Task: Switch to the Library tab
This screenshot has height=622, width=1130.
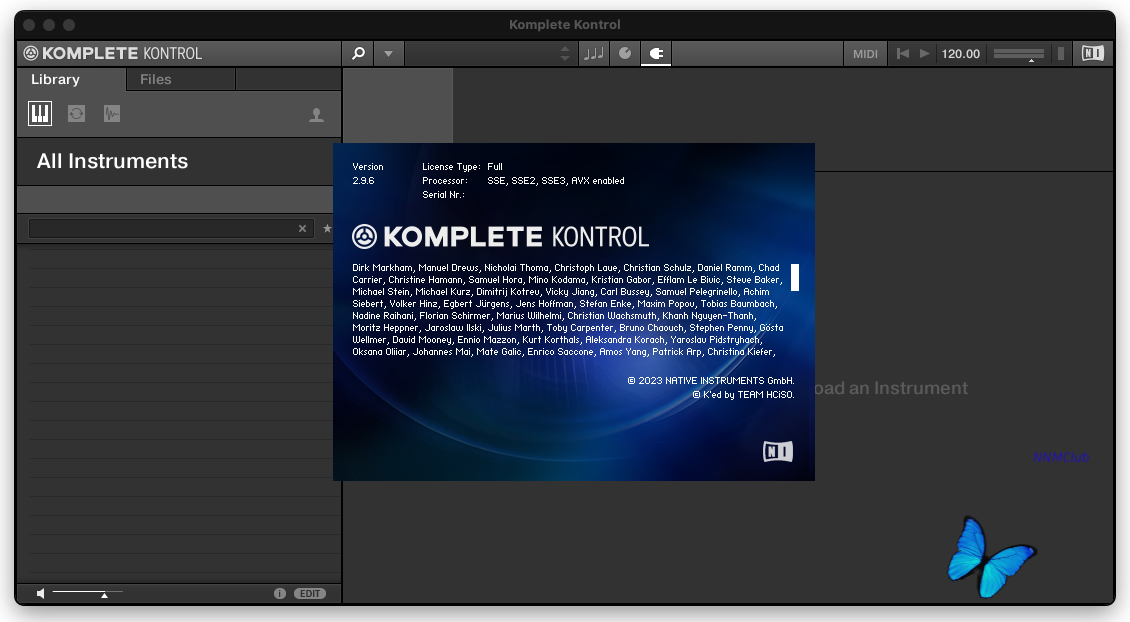Action: pos(55,79)
